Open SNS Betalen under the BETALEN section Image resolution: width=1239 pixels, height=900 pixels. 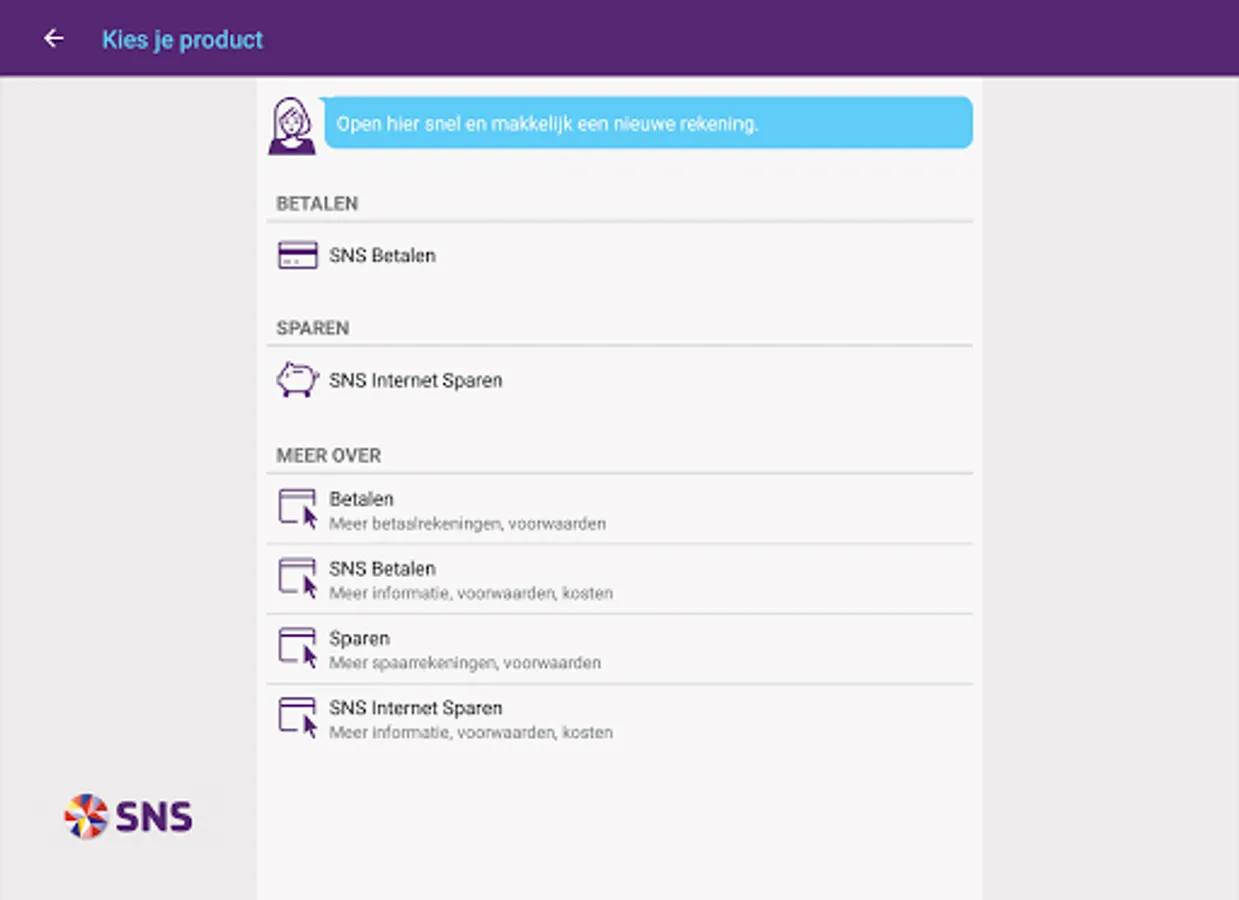[619, 256]
